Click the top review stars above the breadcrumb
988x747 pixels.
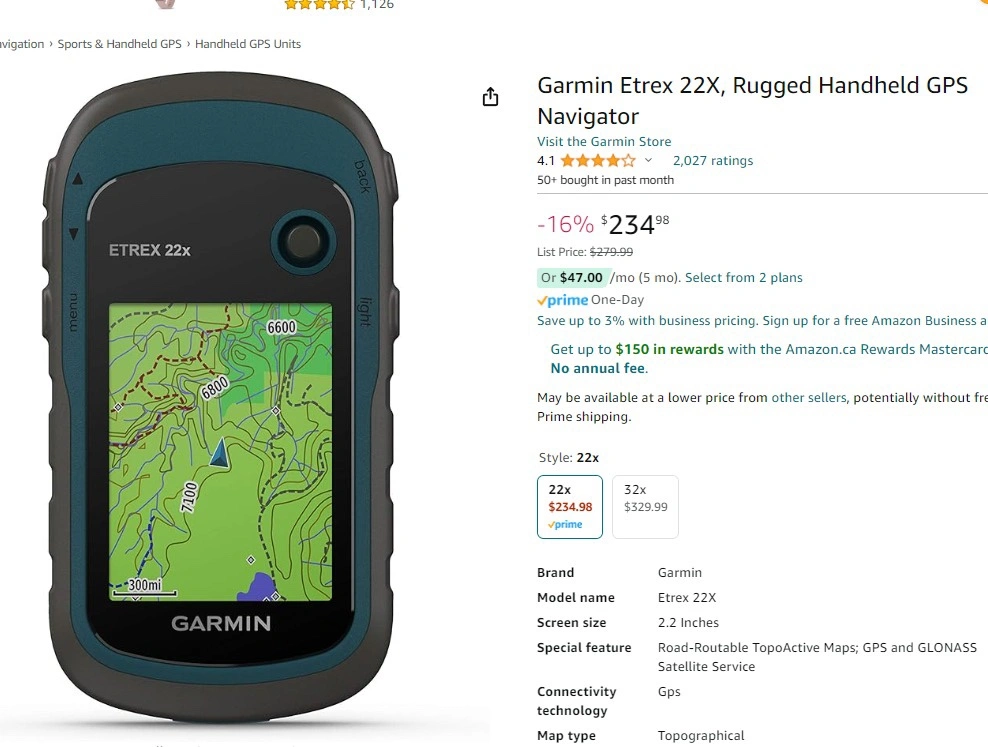pyautogui.click(x=319, y=4)
